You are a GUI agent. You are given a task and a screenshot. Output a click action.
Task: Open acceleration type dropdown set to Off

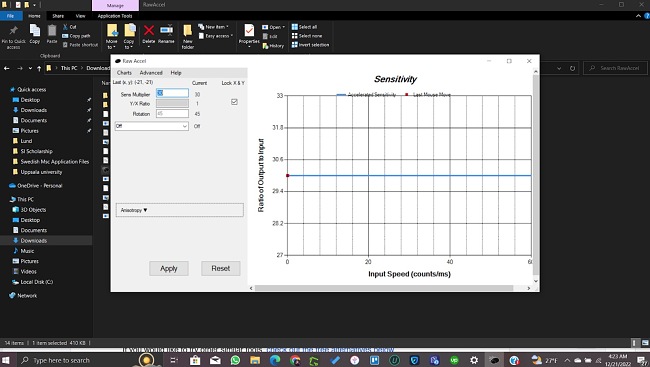152,126
